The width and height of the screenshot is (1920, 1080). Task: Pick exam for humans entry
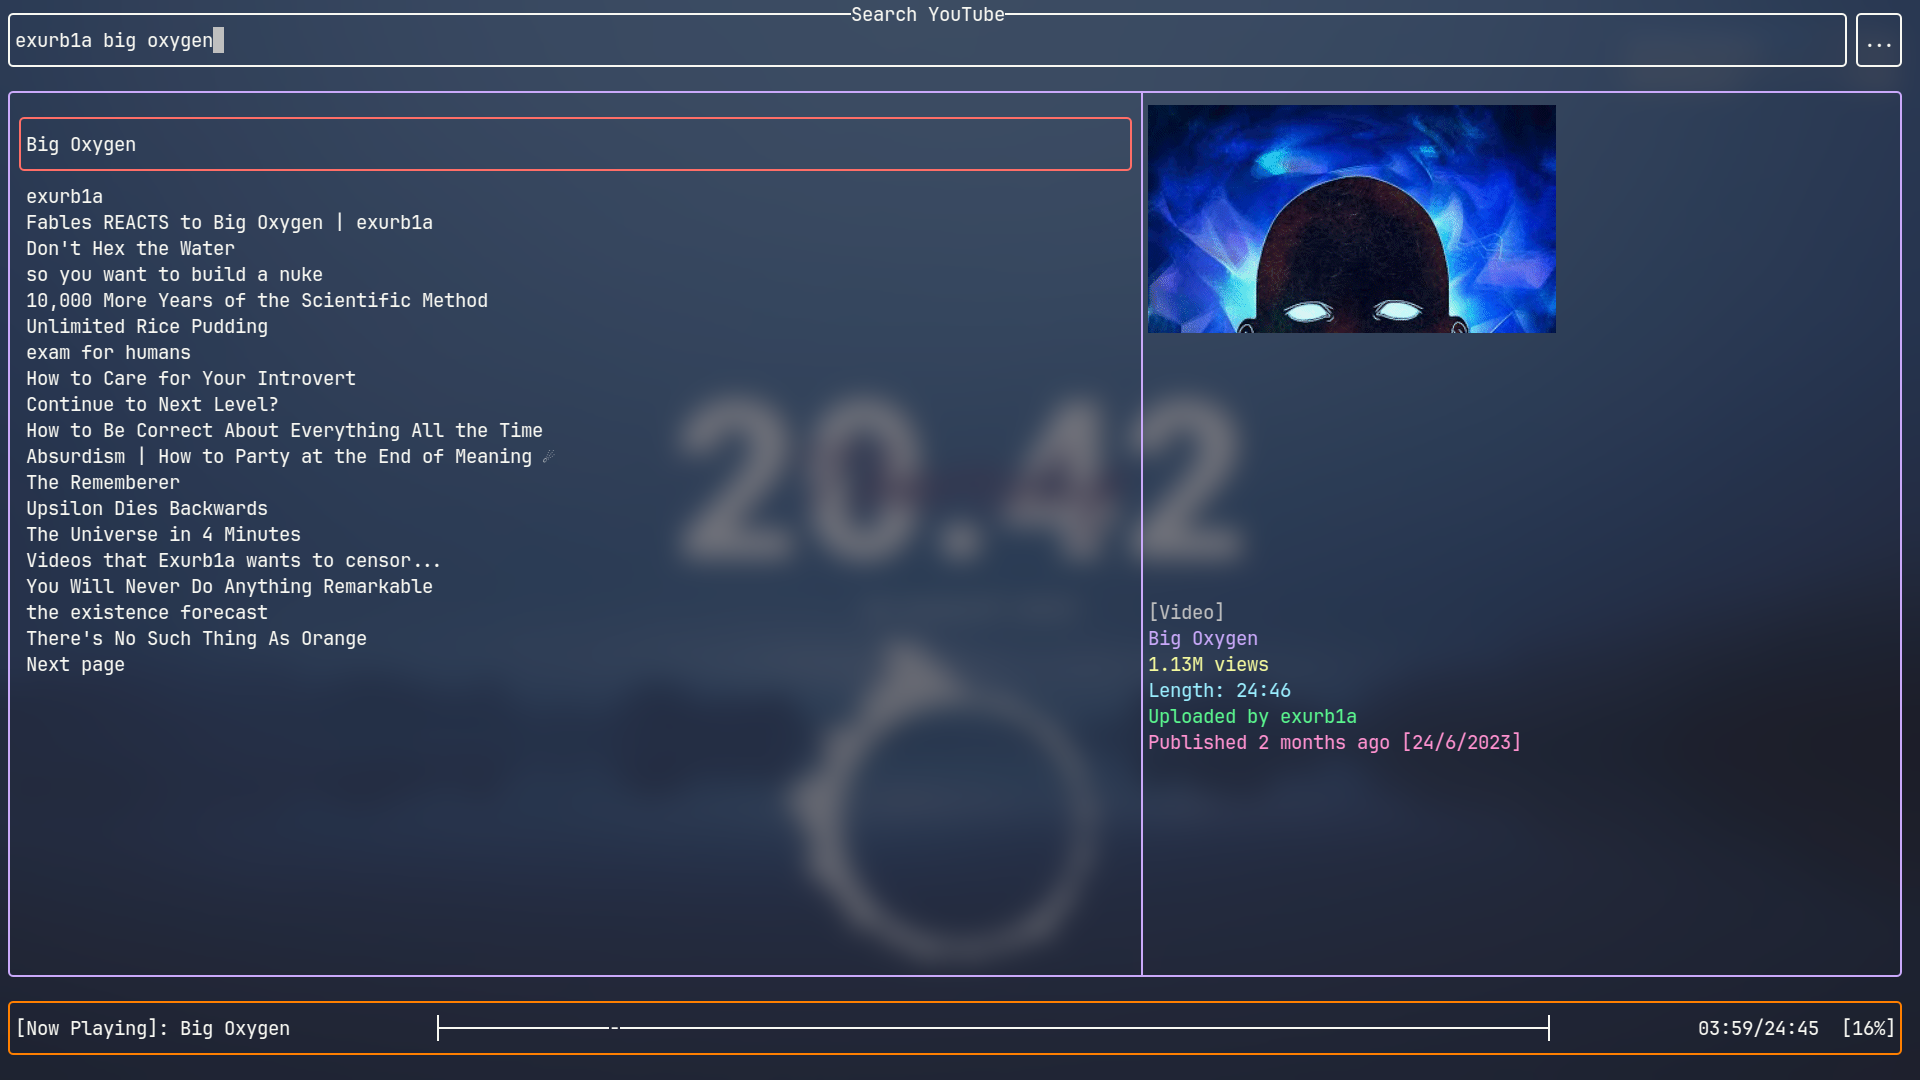108,353
